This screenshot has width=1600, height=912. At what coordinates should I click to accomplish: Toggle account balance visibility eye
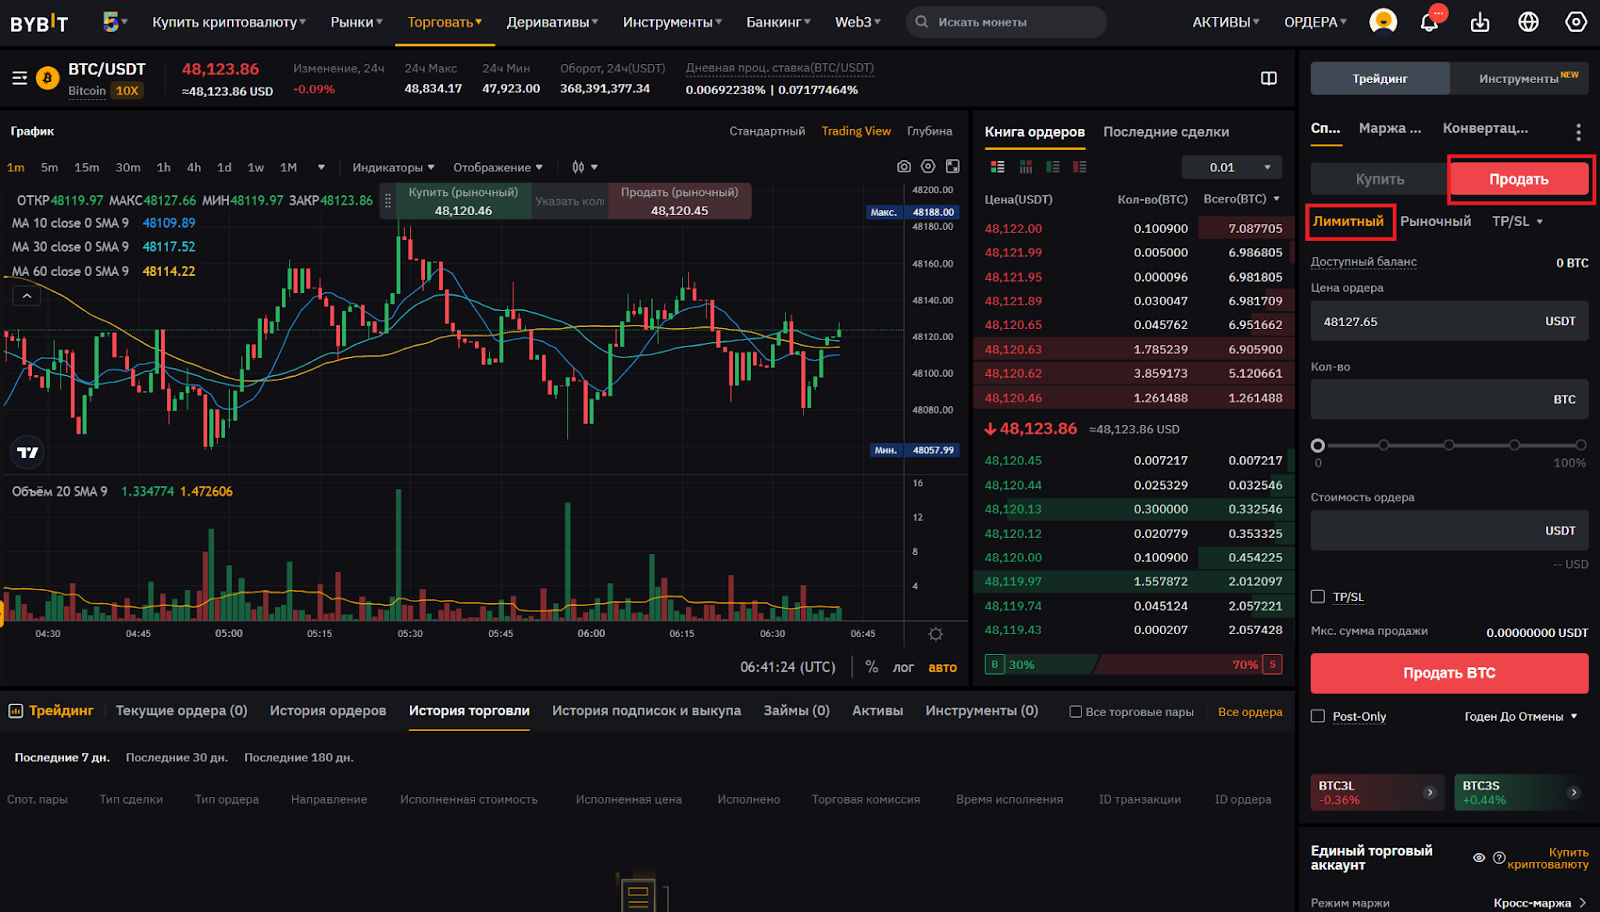point(1479,858)
